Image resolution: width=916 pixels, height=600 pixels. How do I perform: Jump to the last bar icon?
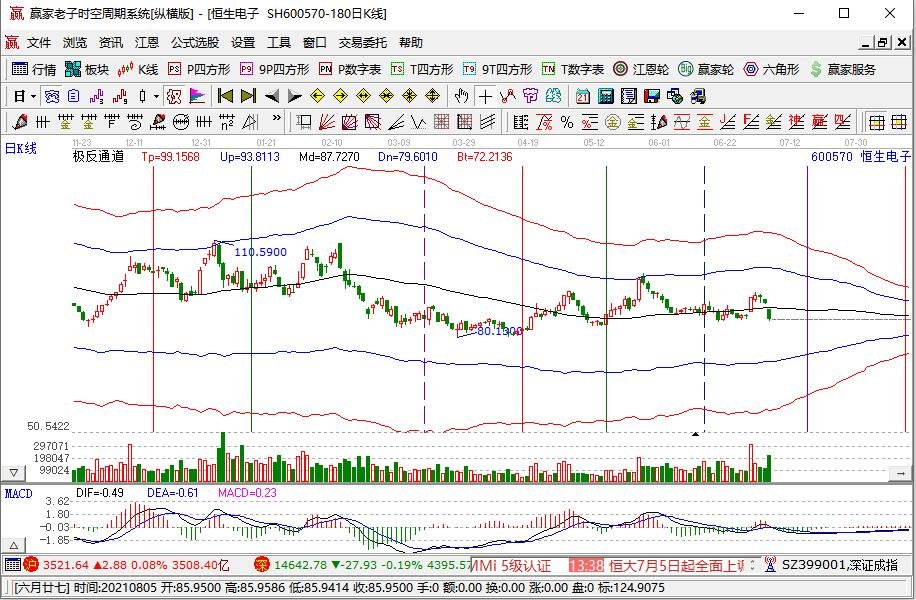click(x=248, y=96)
